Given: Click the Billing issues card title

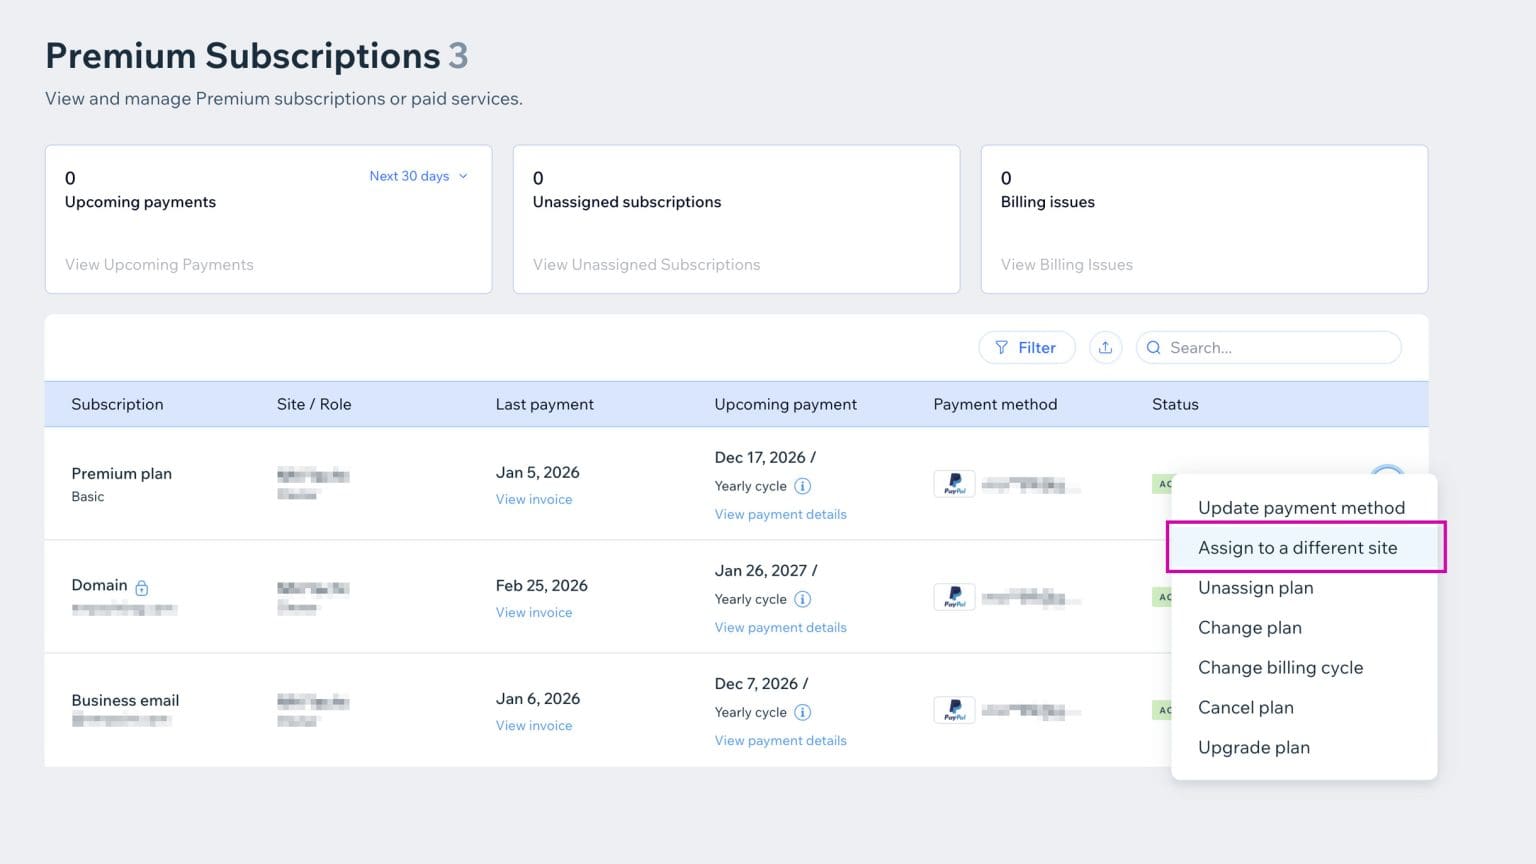Looking at the screenshot, I should pyautogui.click(x=1048, y=202).
